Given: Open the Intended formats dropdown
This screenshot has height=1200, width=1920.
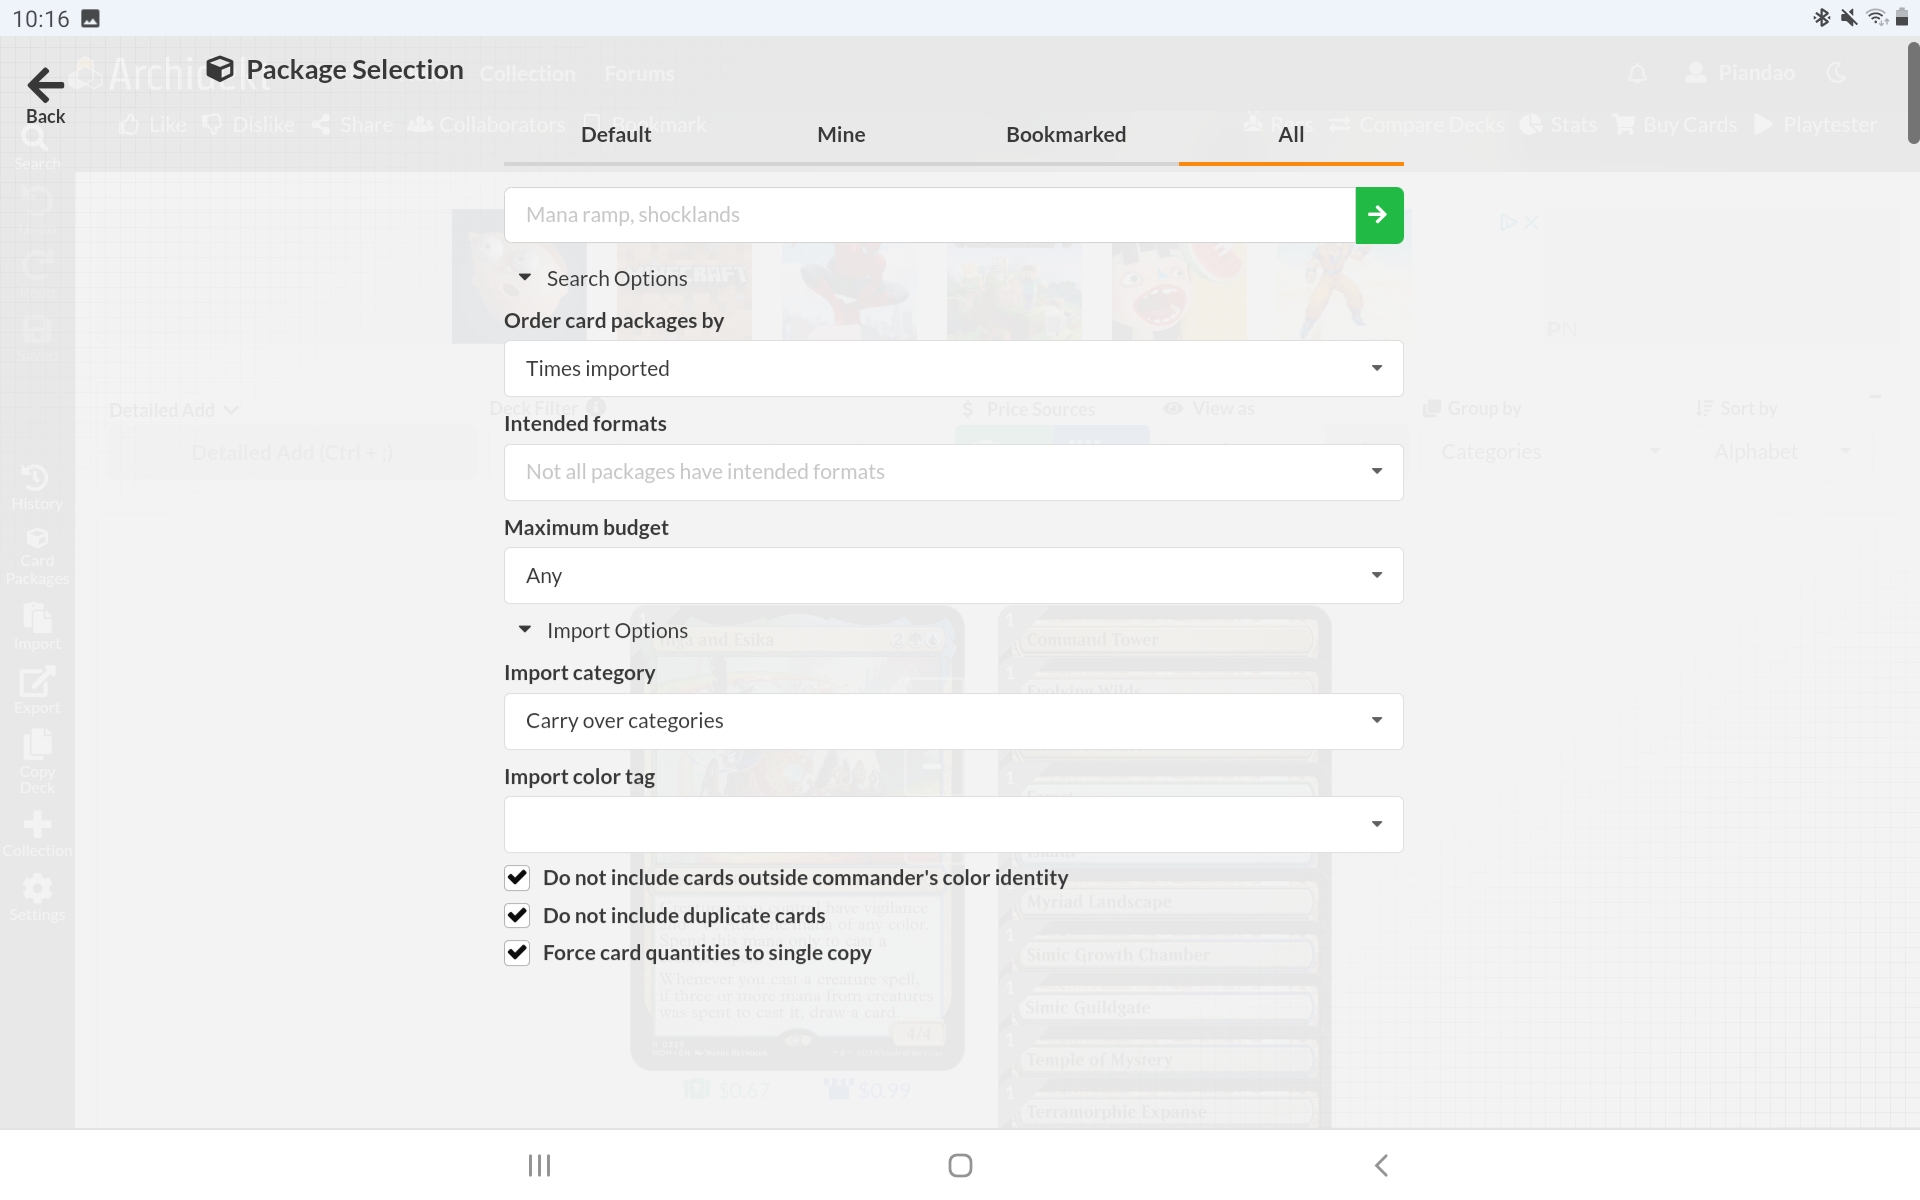Looking at the screenshot, I should click(x=953, y=472).
